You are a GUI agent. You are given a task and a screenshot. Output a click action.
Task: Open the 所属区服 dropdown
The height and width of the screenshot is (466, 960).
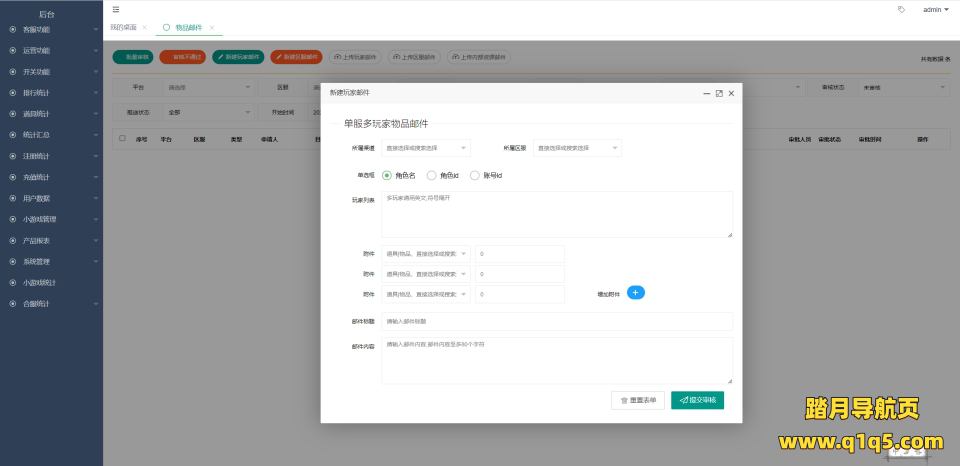pyautogui.click(x=577, y=148)
